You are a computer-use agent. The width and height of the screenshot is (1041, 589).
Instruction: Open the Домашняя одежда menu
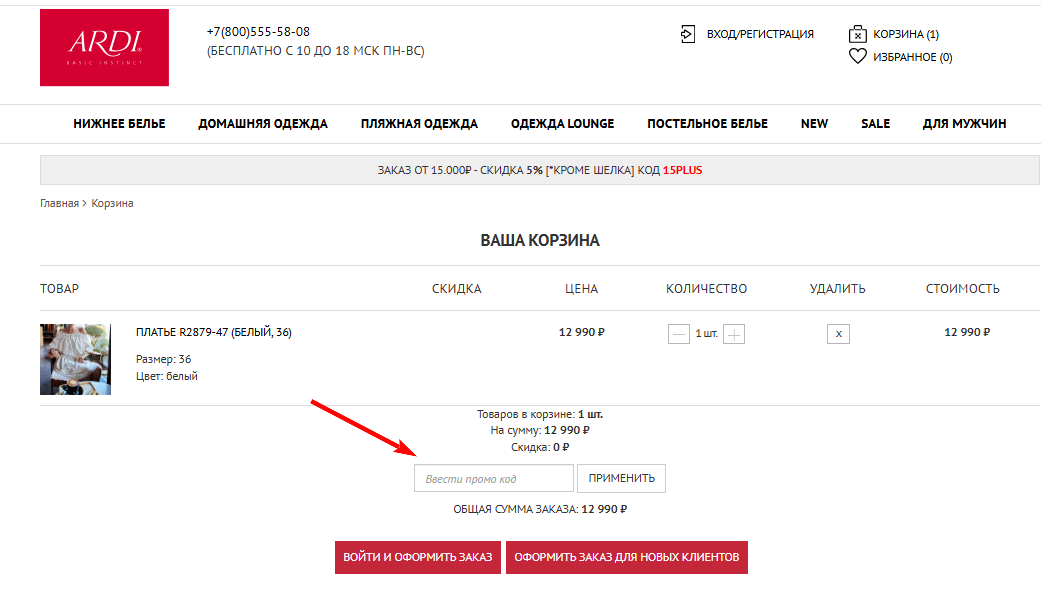[263, 124]
